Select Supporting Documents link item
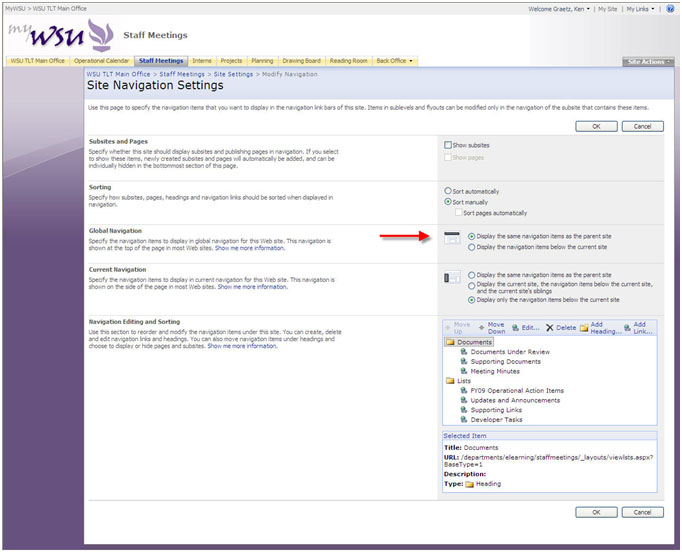The height and width of the screenshot is (553, 682). coord(500,362)
